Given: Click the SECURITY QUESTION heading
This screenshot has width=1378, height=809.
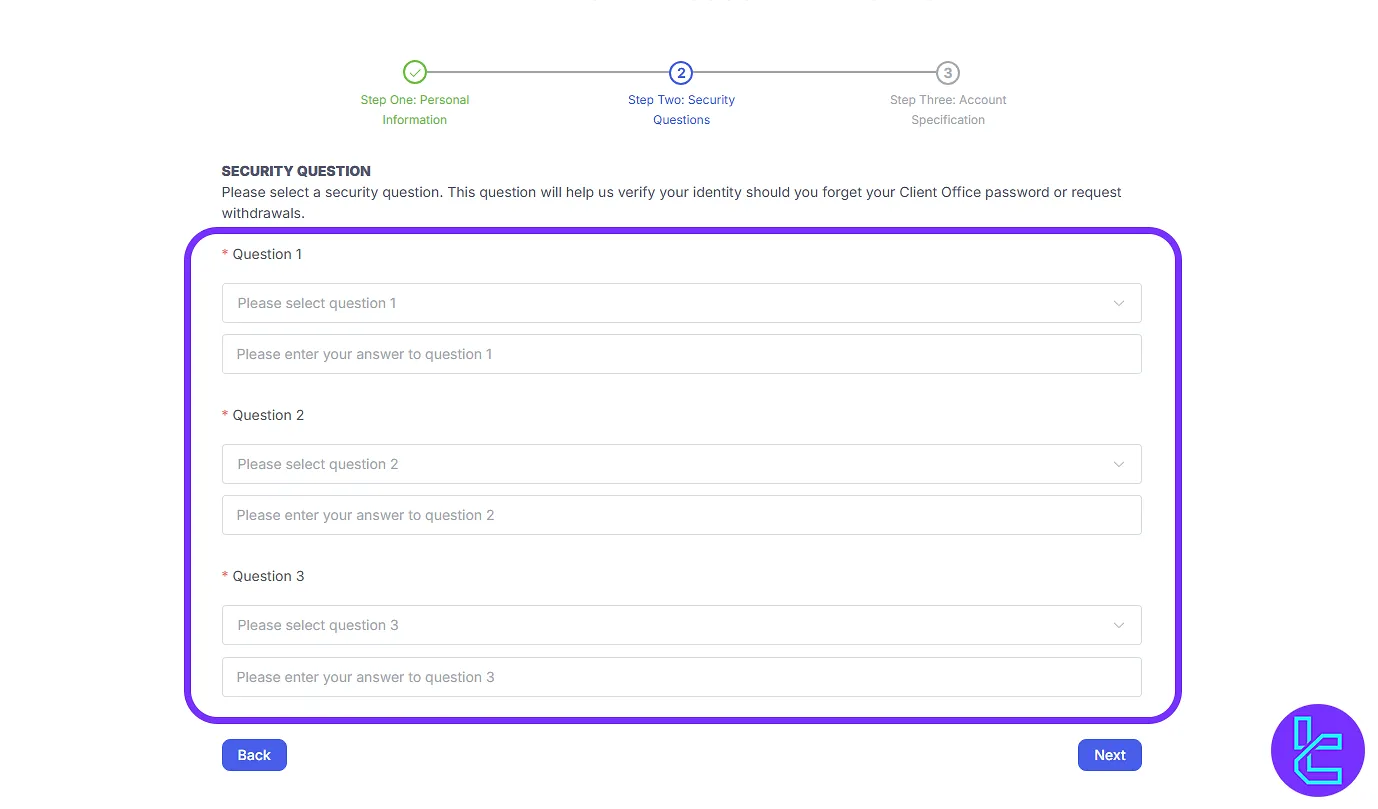Looking at the screenshot, I should click(x=296, y=171).
